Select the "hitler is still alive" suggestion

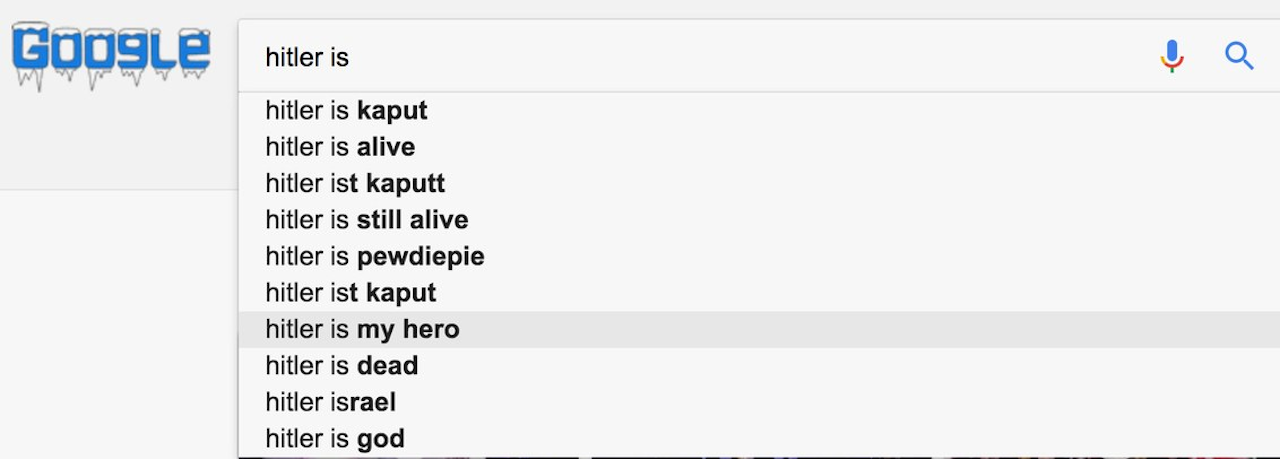(366, 220)
